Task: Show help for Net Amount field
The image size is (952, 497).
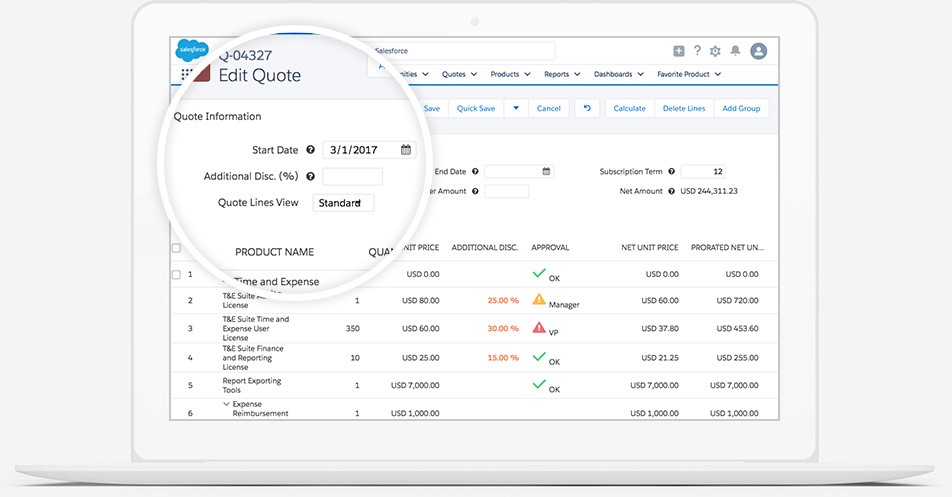Action: tap(672, 191)
